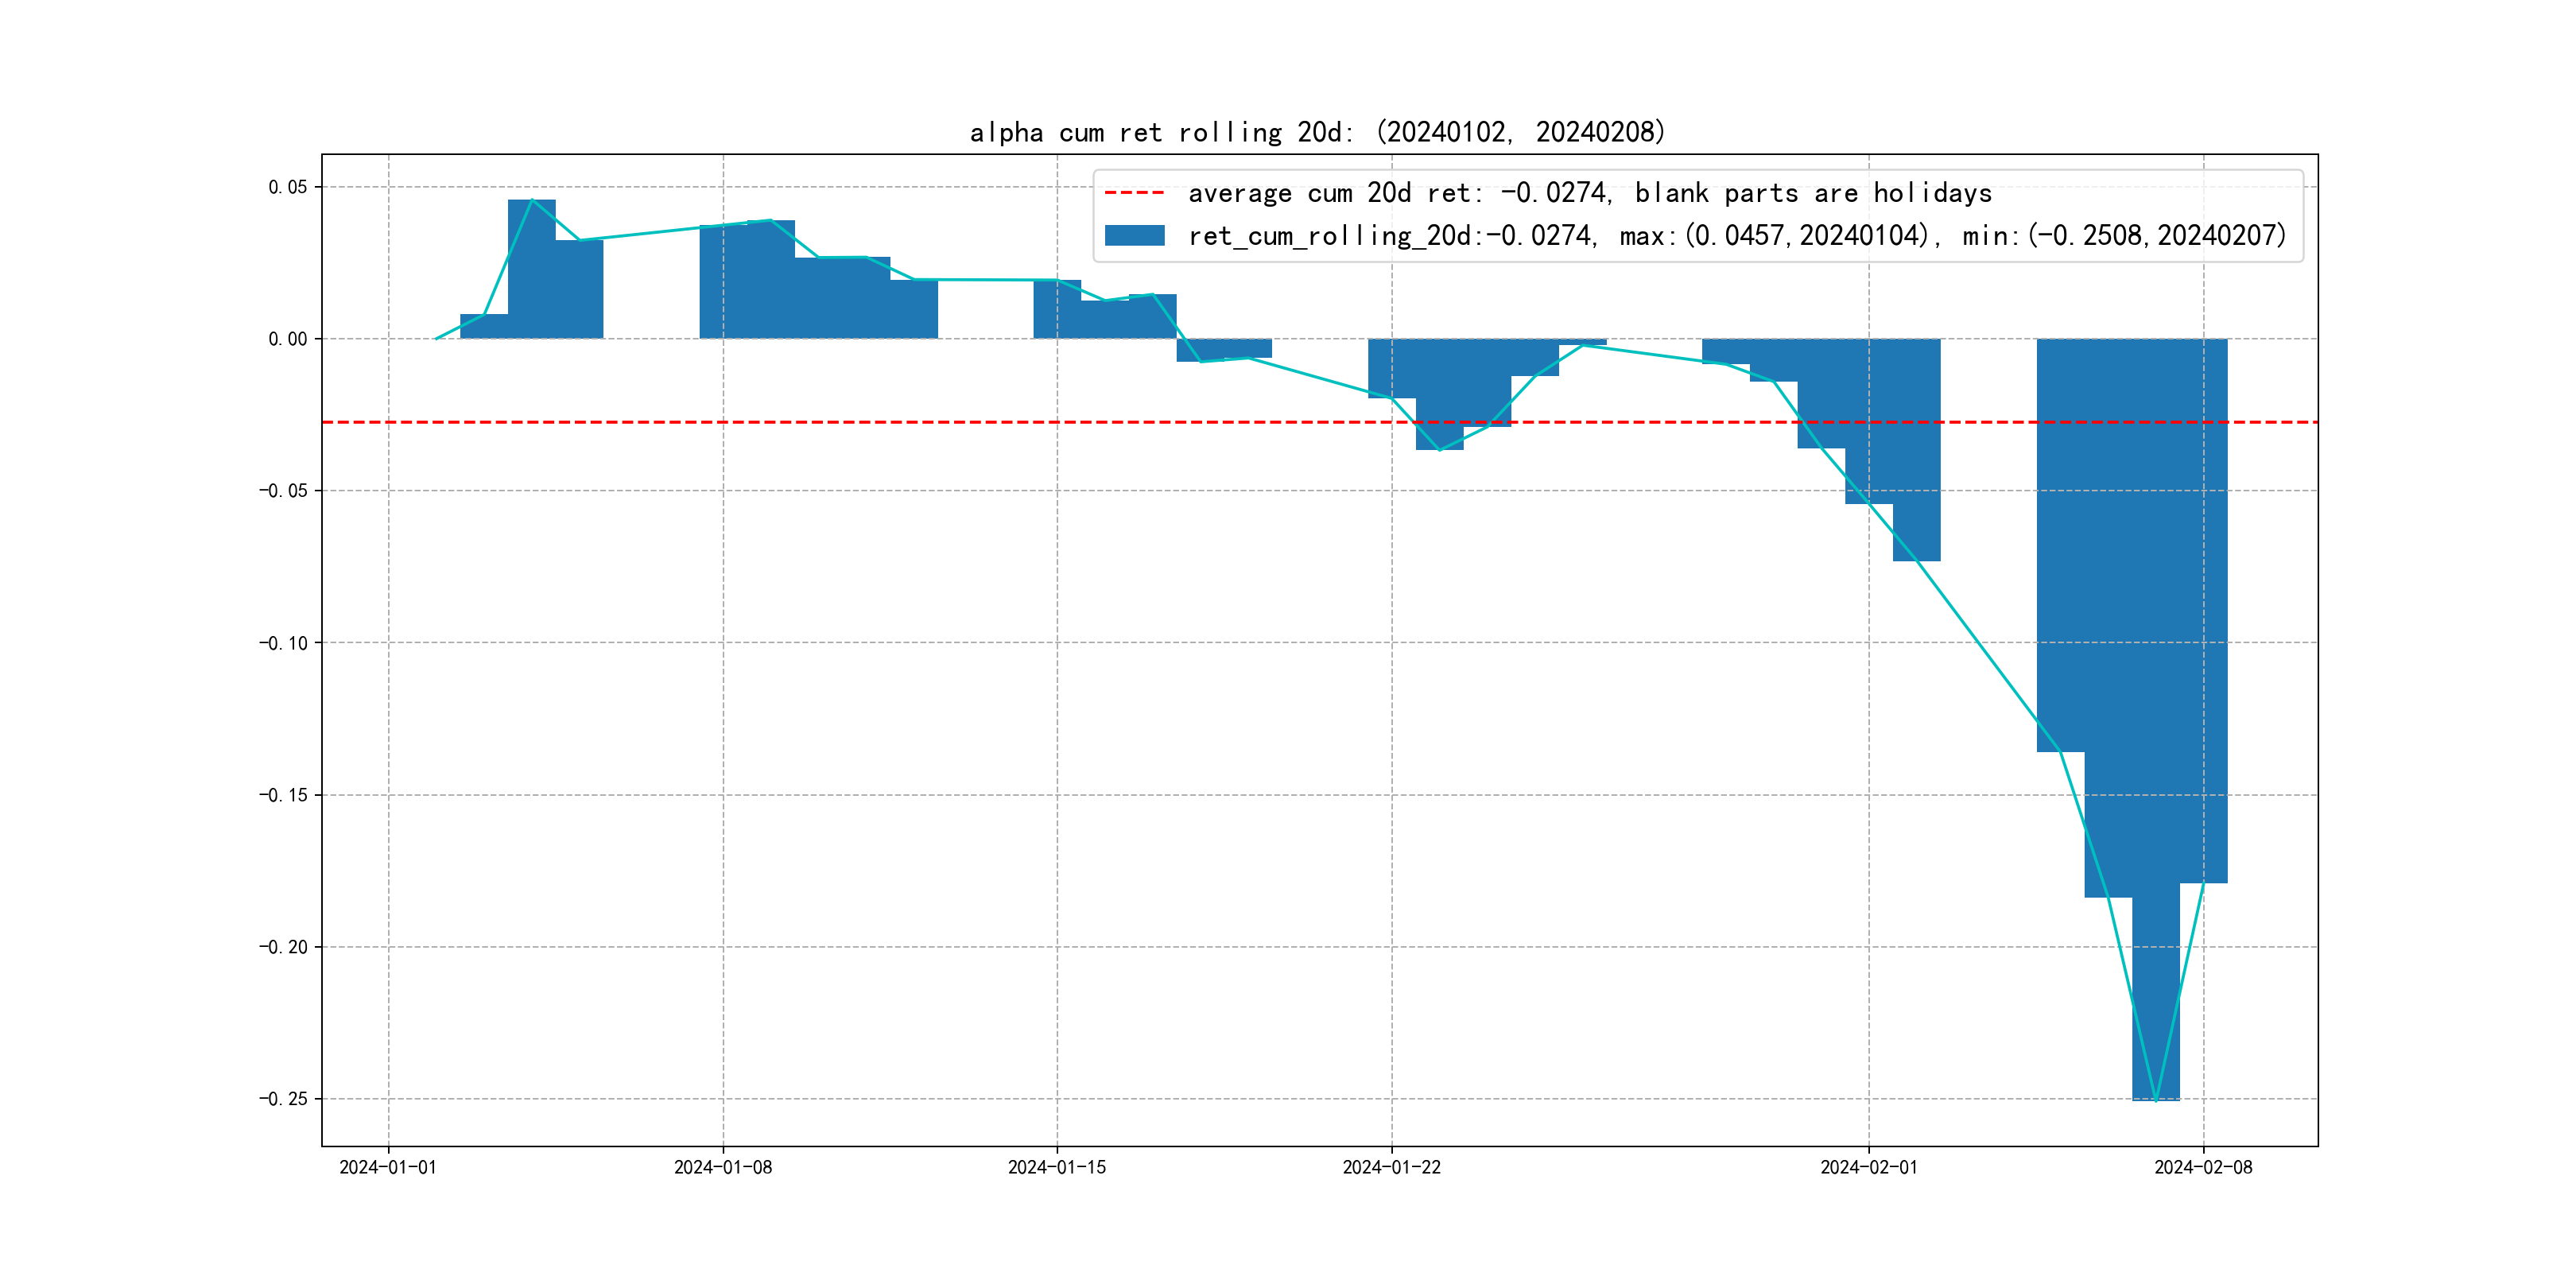Click the 2024-02-01 x-axis tick label
Image resolution: width=2576 pixels, height=1288 pixels.
tap(1868, 1167)
